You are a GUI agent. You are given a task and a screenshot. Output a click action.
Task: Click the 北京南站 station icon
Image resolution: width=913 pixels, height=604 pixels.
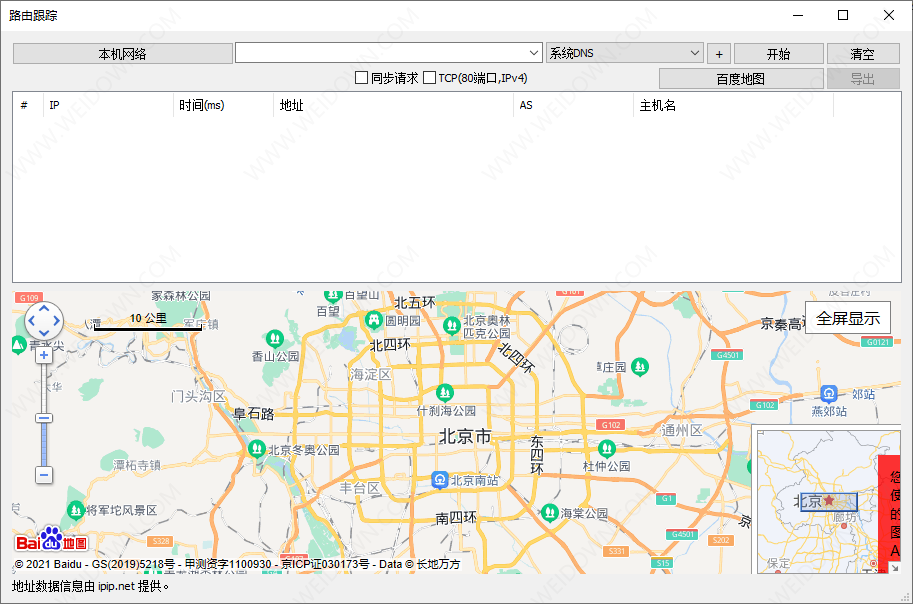point(439,480)
